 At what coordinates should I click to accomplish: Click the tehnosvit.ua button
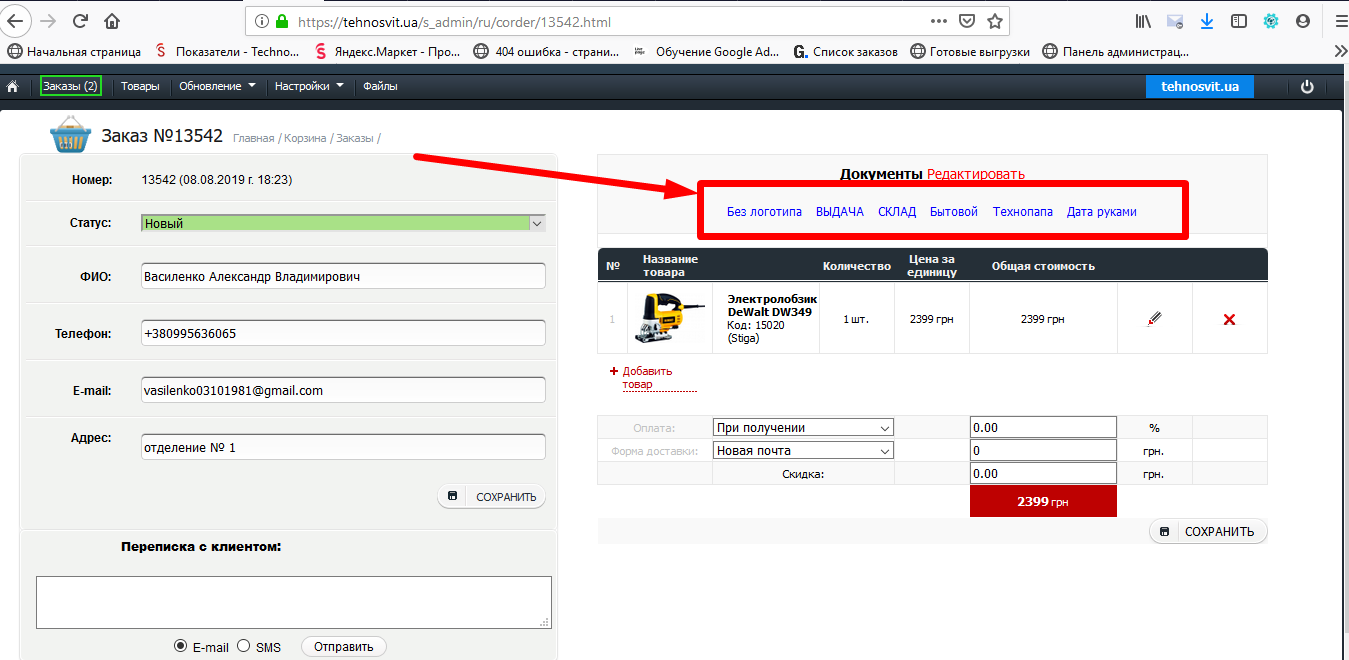(1200, 87)
